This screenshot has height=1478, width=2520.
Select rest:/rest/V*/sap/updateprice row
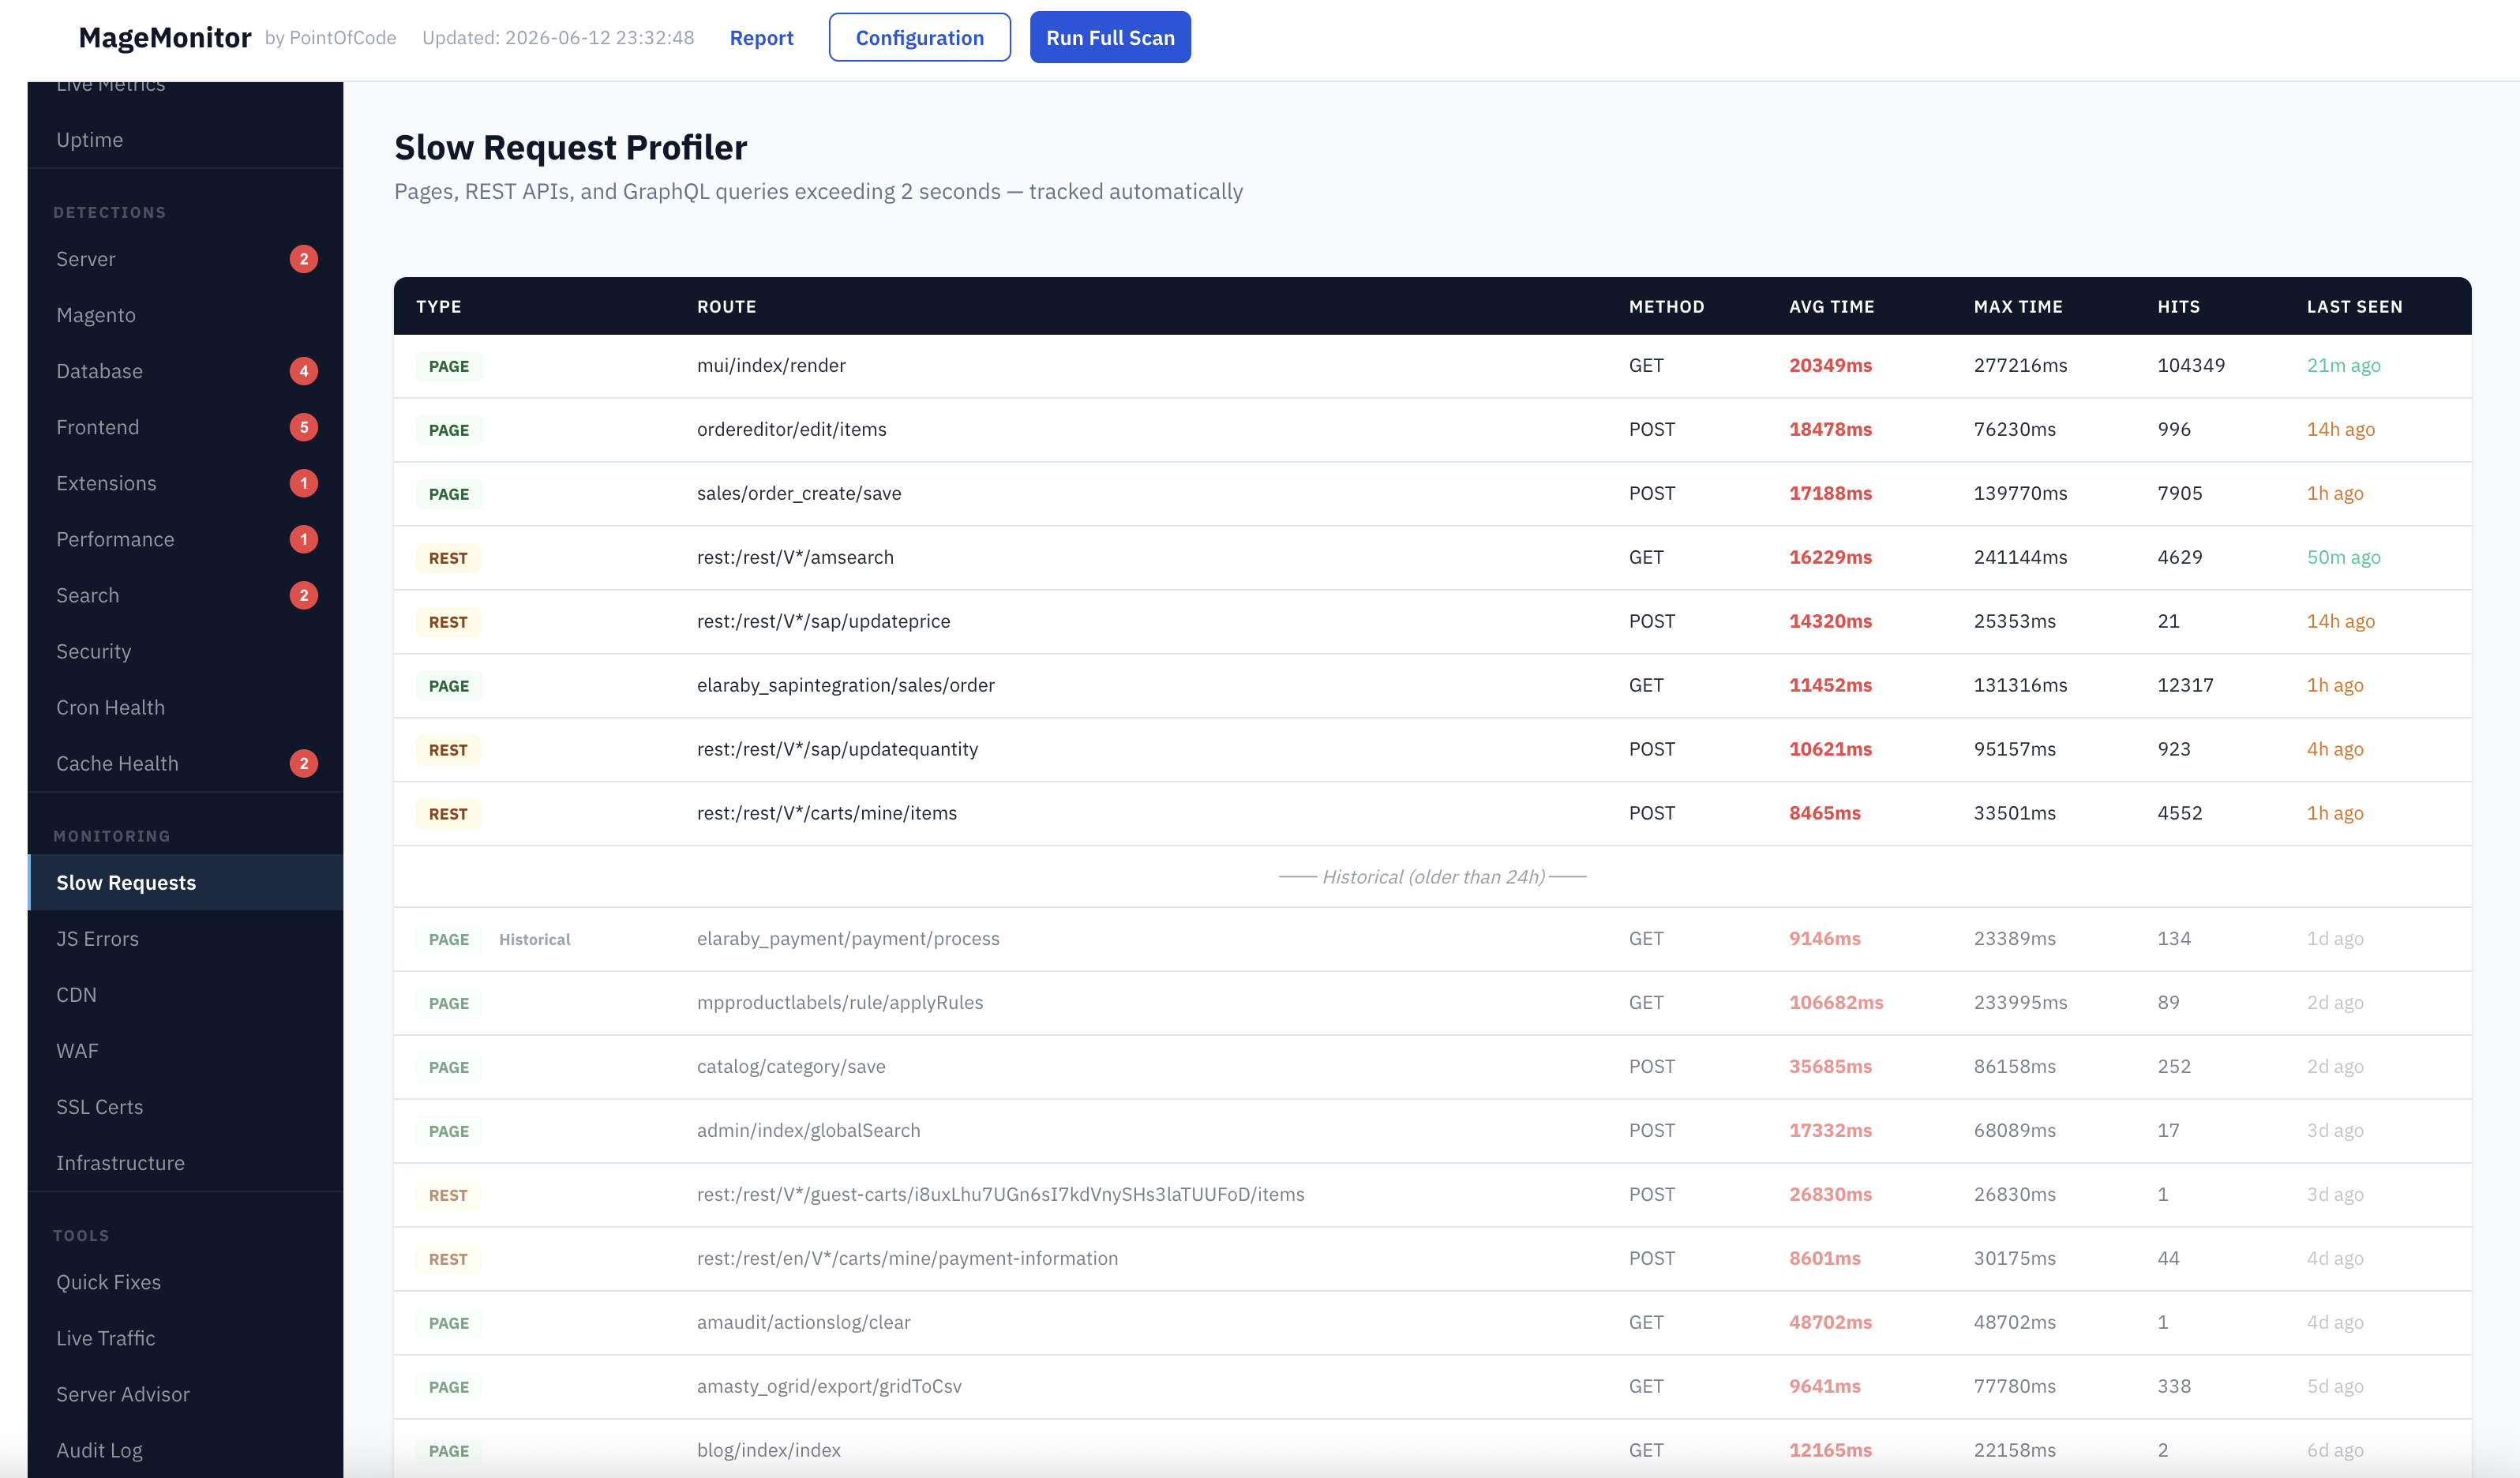[1432, 621]
